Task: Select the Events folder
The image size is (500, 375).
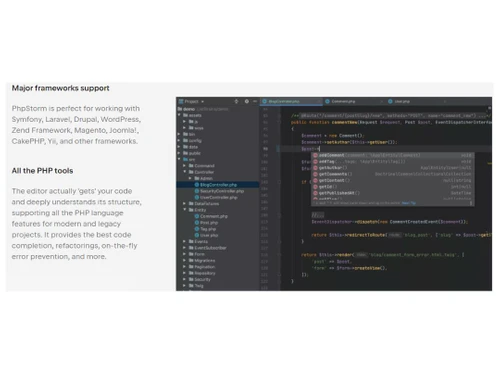Action: [x=198, y=241]
